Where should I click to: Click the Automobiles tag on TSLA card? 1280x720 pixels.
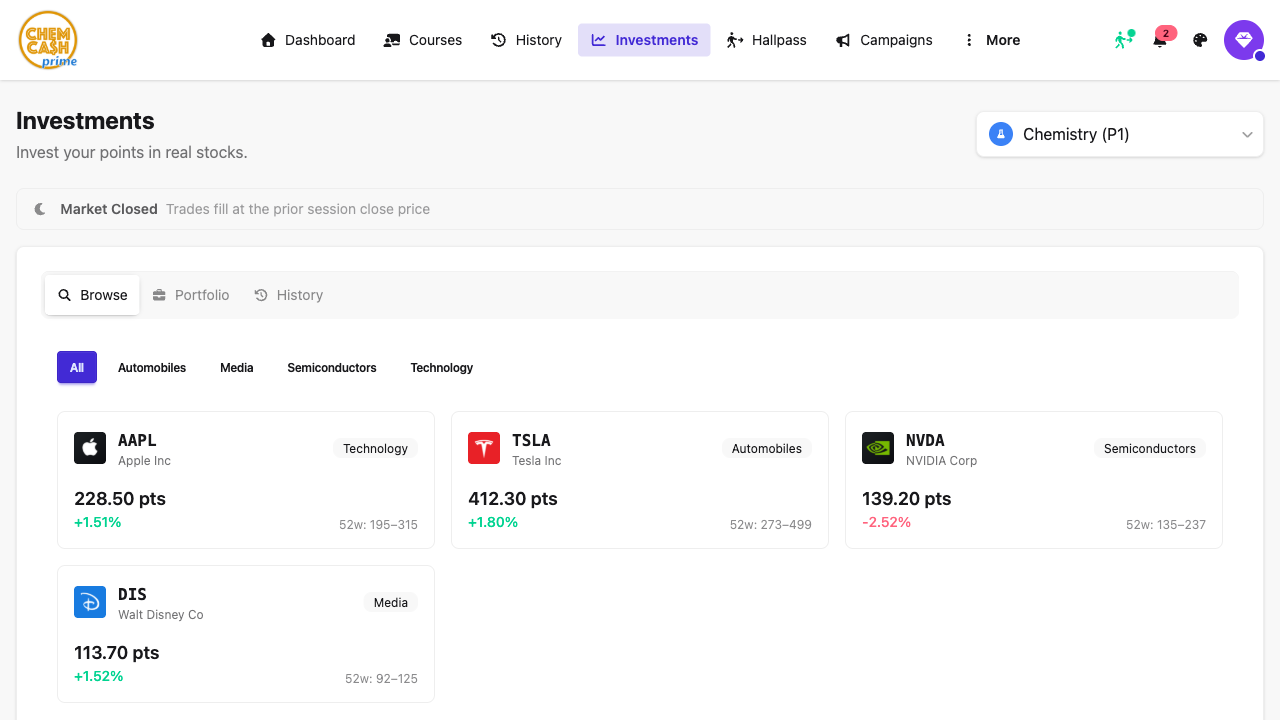tap(767, 448)
